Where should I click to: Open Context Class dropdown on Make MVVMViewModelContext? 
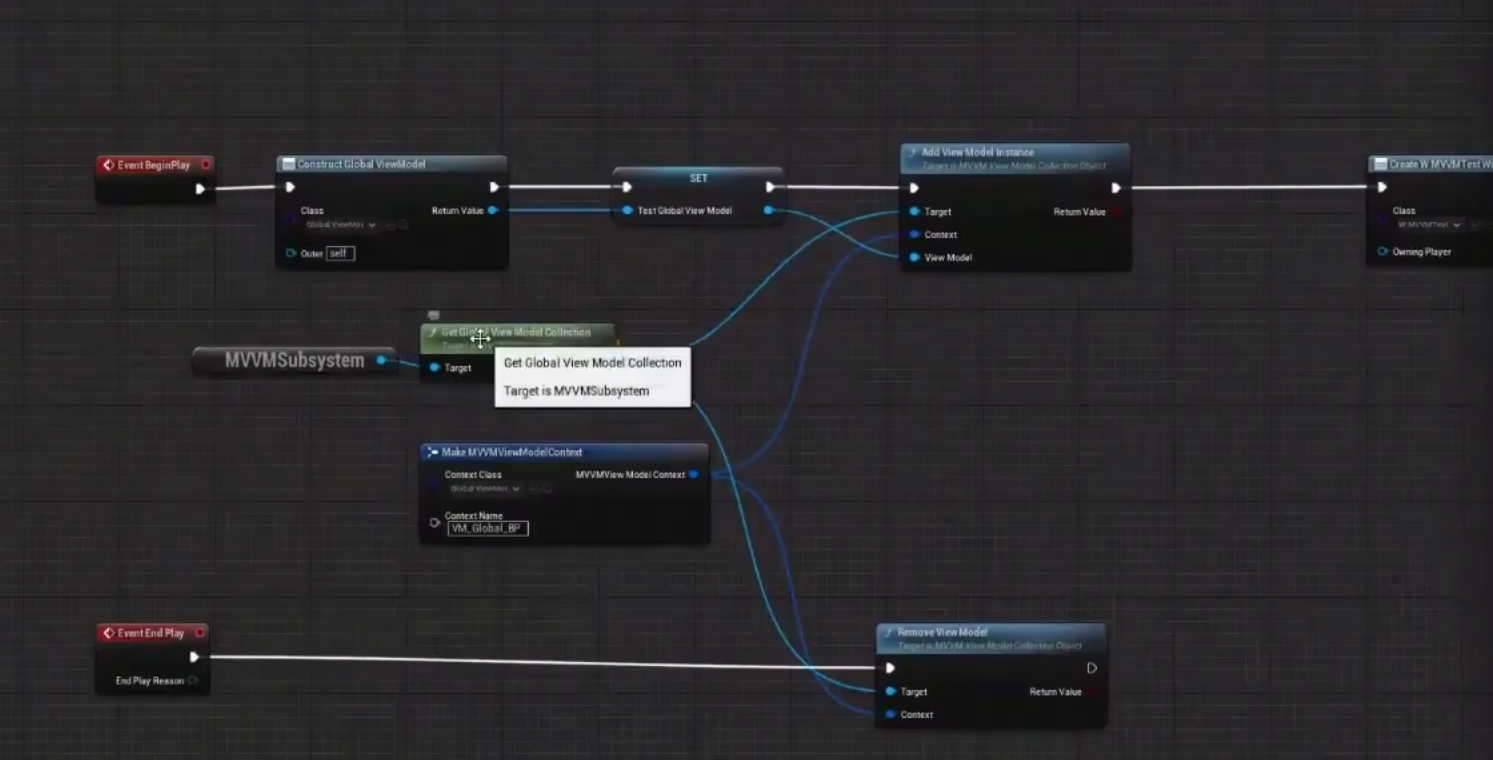pyautogui.click(x=486, y=489)
